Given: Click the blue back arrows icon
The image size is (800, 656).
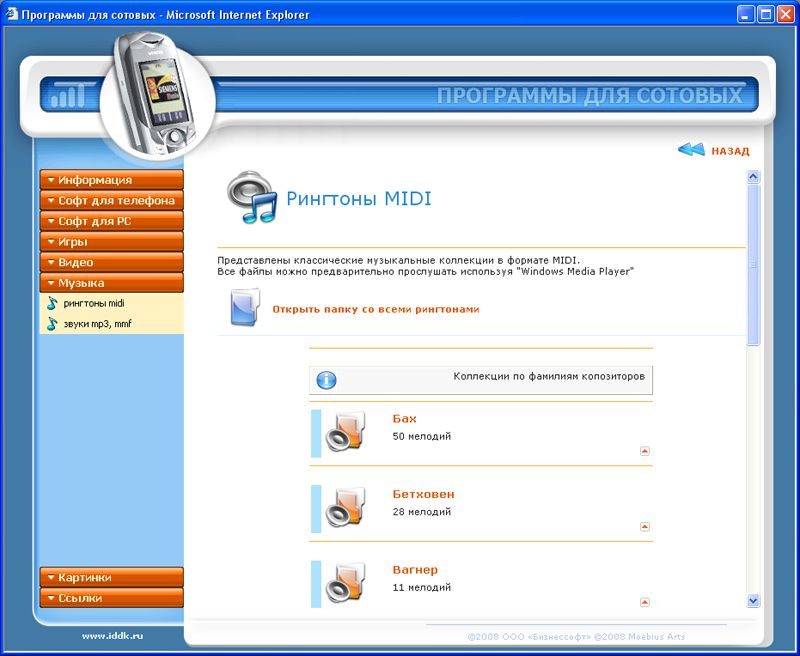Looking at the screenshot, I should point(691,150).
